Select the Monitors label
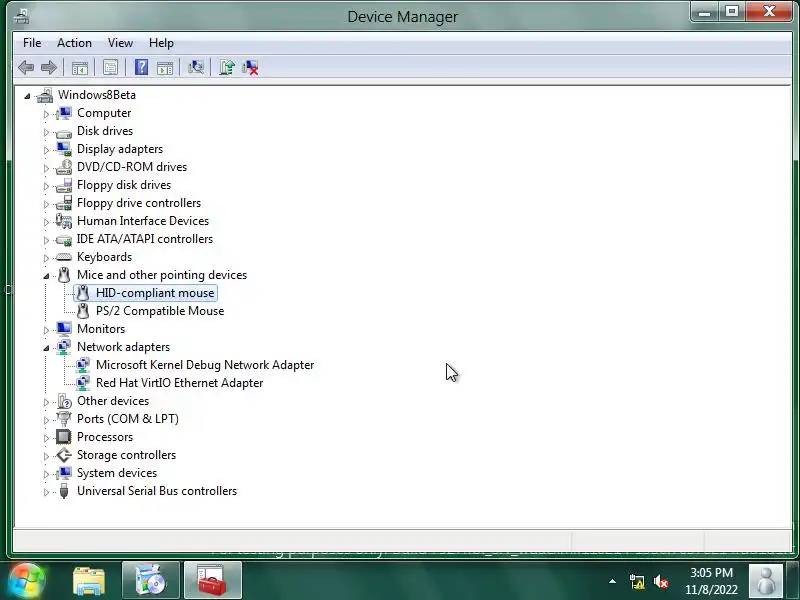 click(x=101, y=329)
